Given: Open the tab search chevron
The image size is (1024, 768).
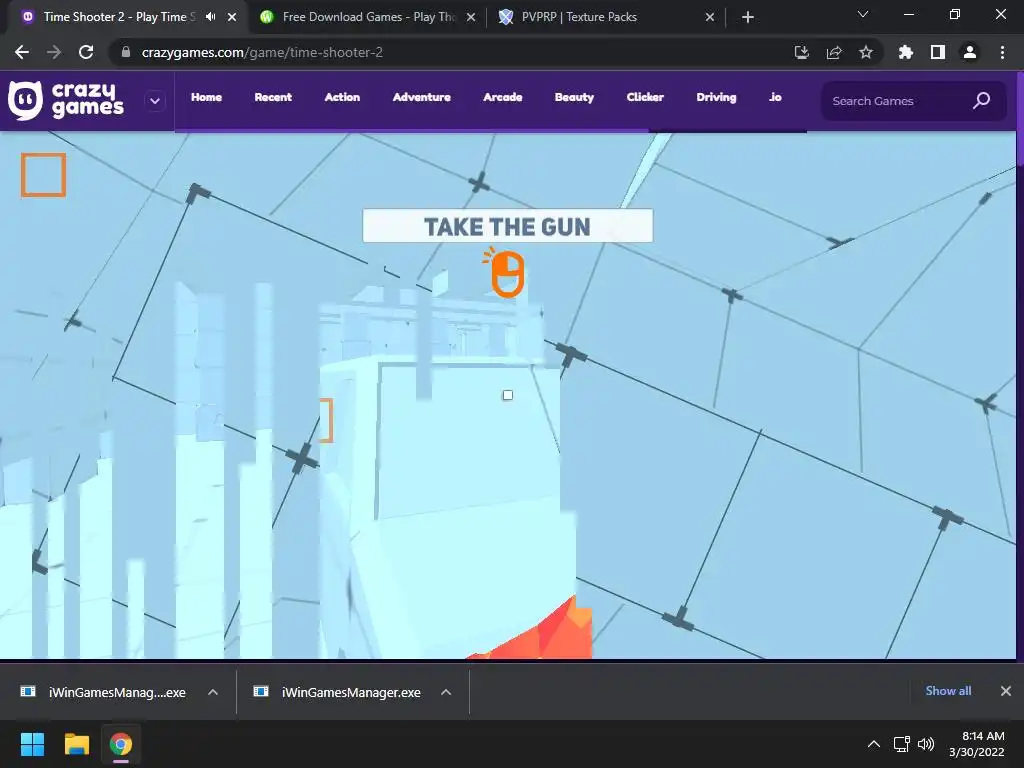Looking at the screenshot, I should click(863, 14).
